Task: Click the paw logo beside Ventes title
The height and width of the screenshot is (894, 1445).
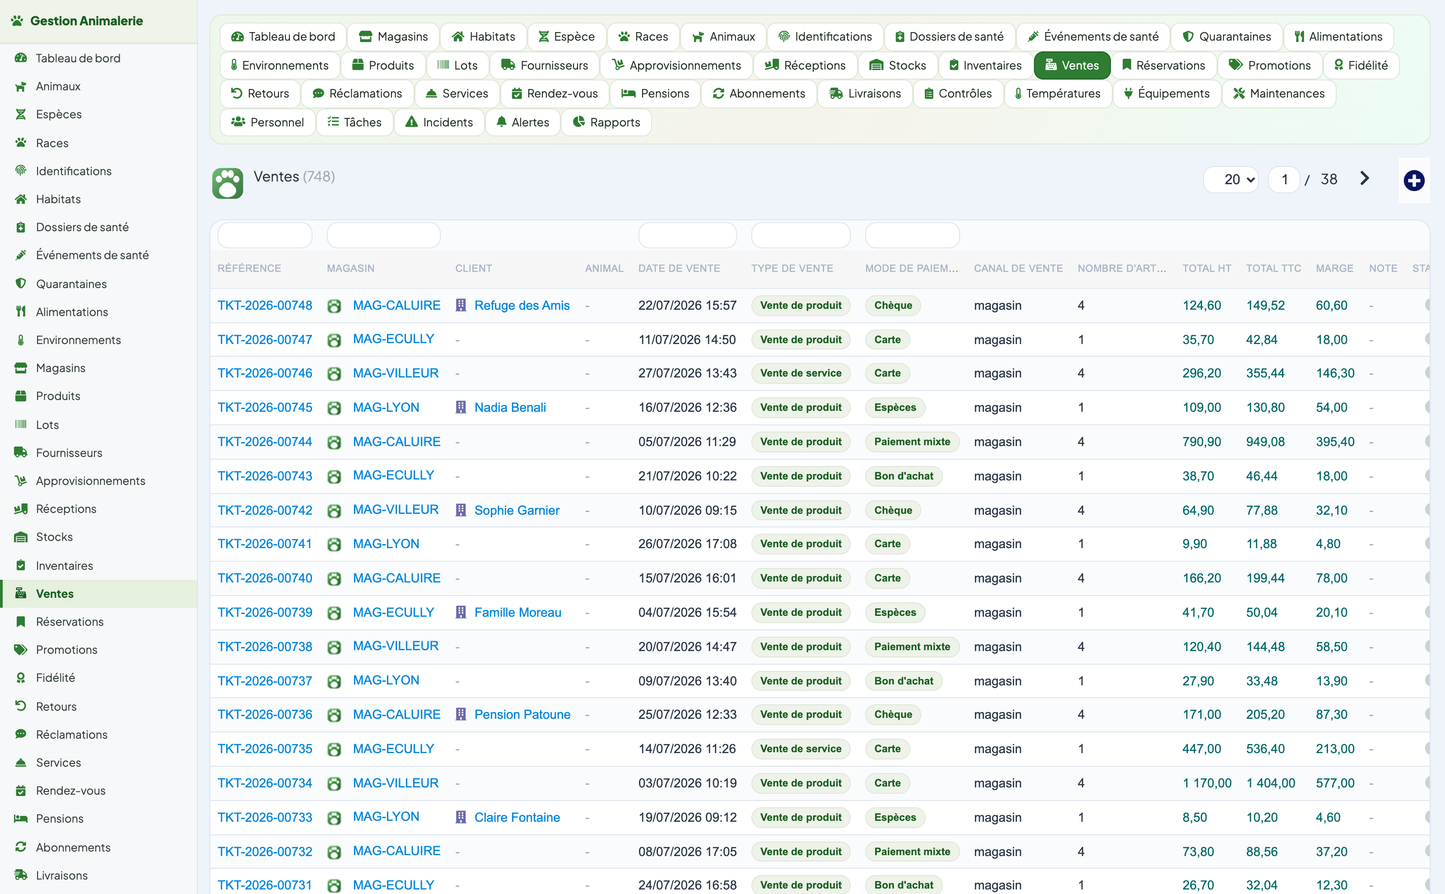Action: point(228,182)
